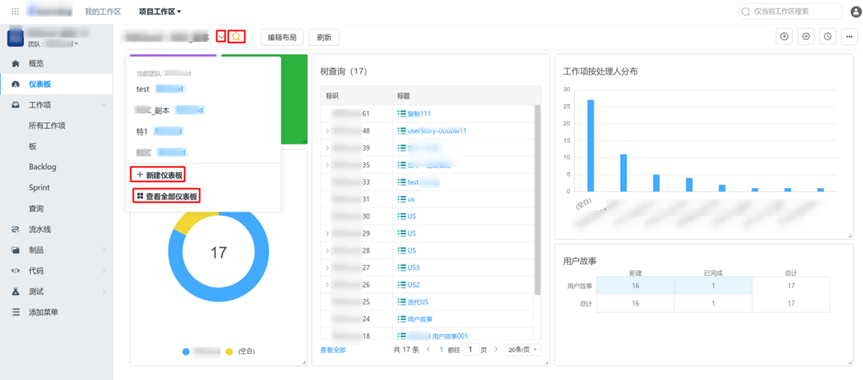Click the 编辑布局 button
The height and width of the screenshot is (380, 863).
(282, 37)
